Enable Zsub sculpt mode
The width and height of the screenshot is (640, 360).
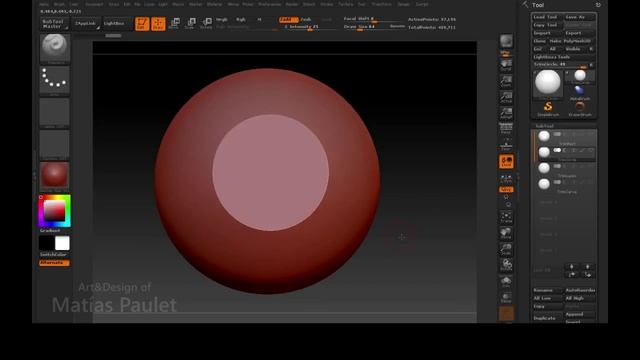tap(306, 19)
